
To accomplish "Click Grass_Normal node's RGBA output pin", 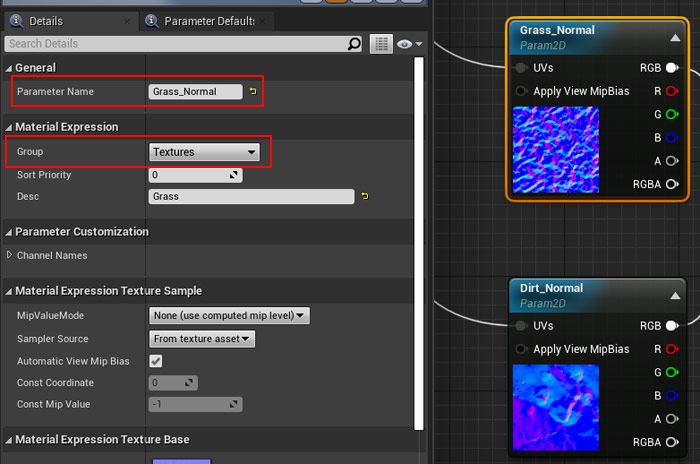I will tap(672, 184).
